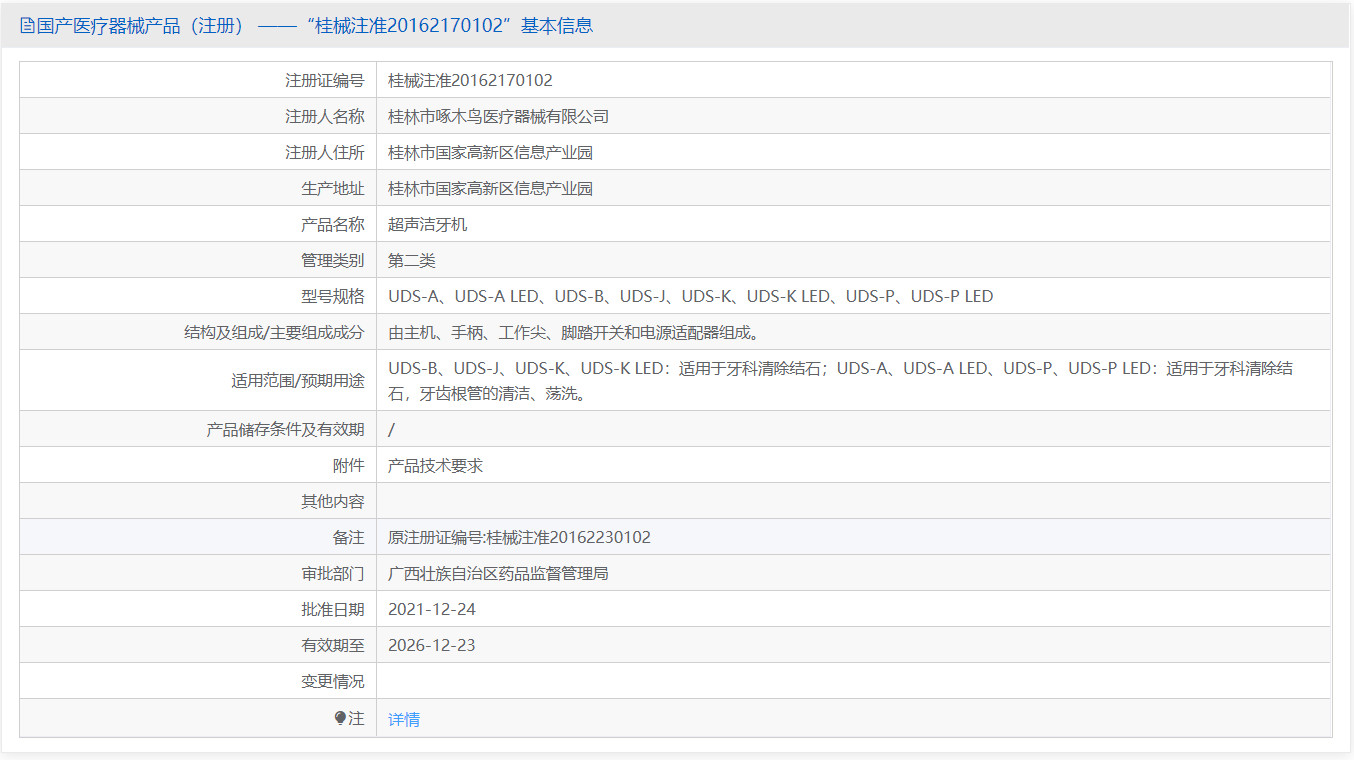Select the address value in the 生产地址 row
Screen dimensions: 1354x760
(x=490, y=188)
